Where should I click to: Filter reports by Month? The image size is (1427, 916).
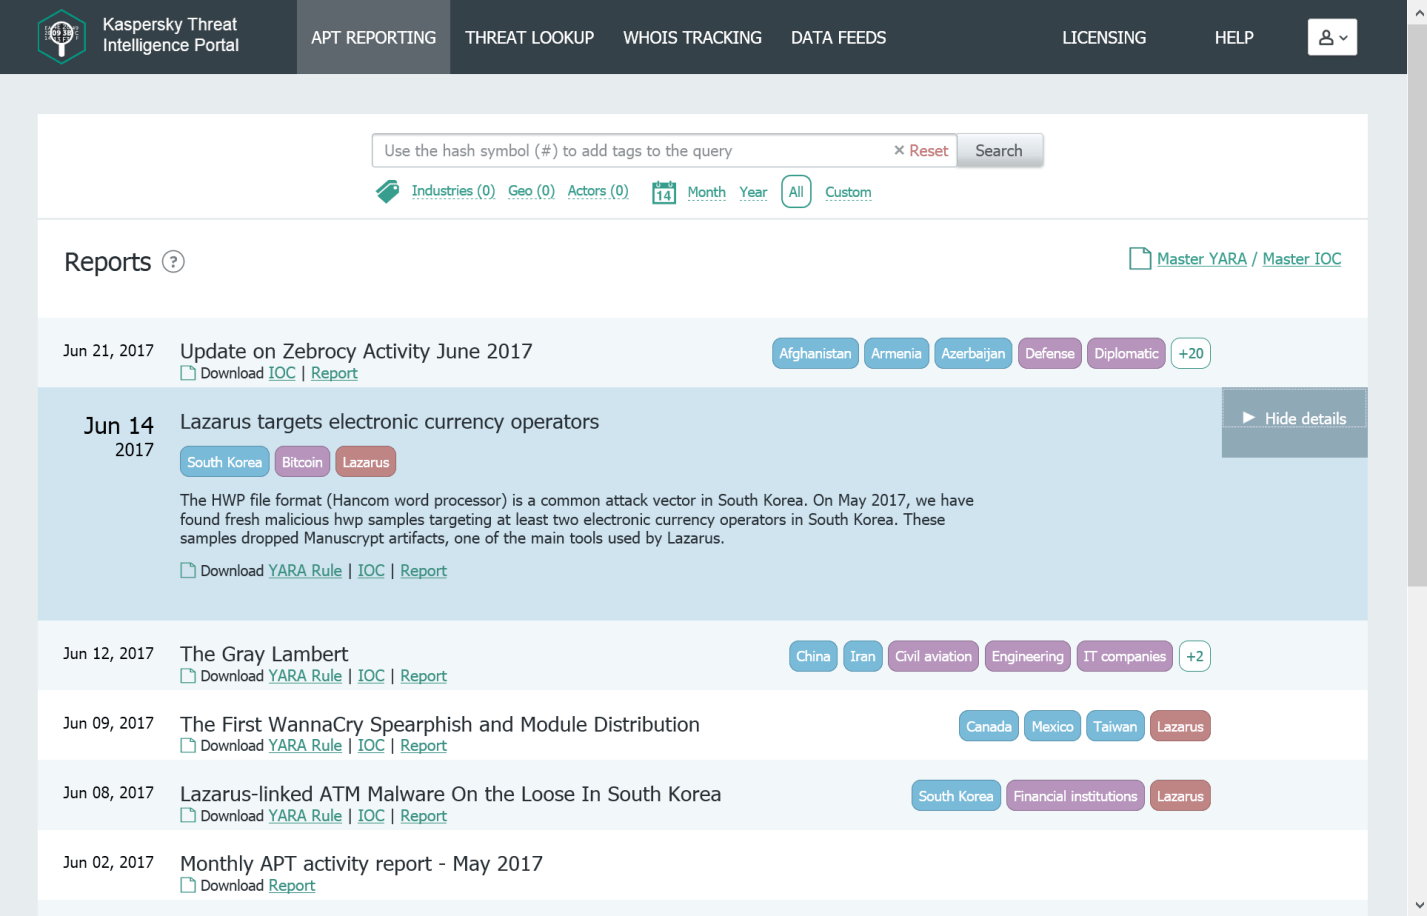(706, 192)
